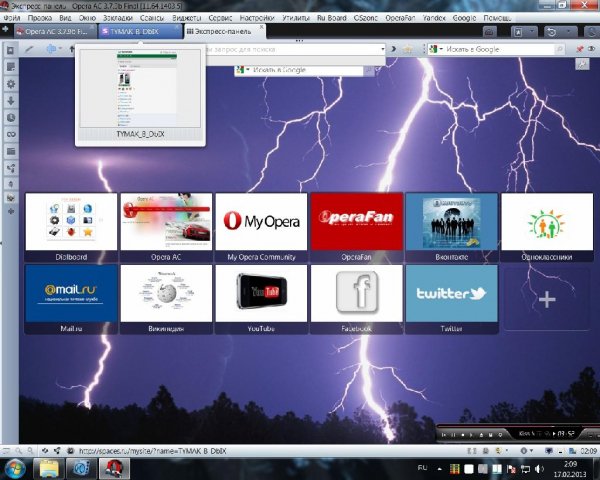This screenshot has width=600, height=480.
Task: Open the Виджеты menu
Action: click(x=186, y=18)
